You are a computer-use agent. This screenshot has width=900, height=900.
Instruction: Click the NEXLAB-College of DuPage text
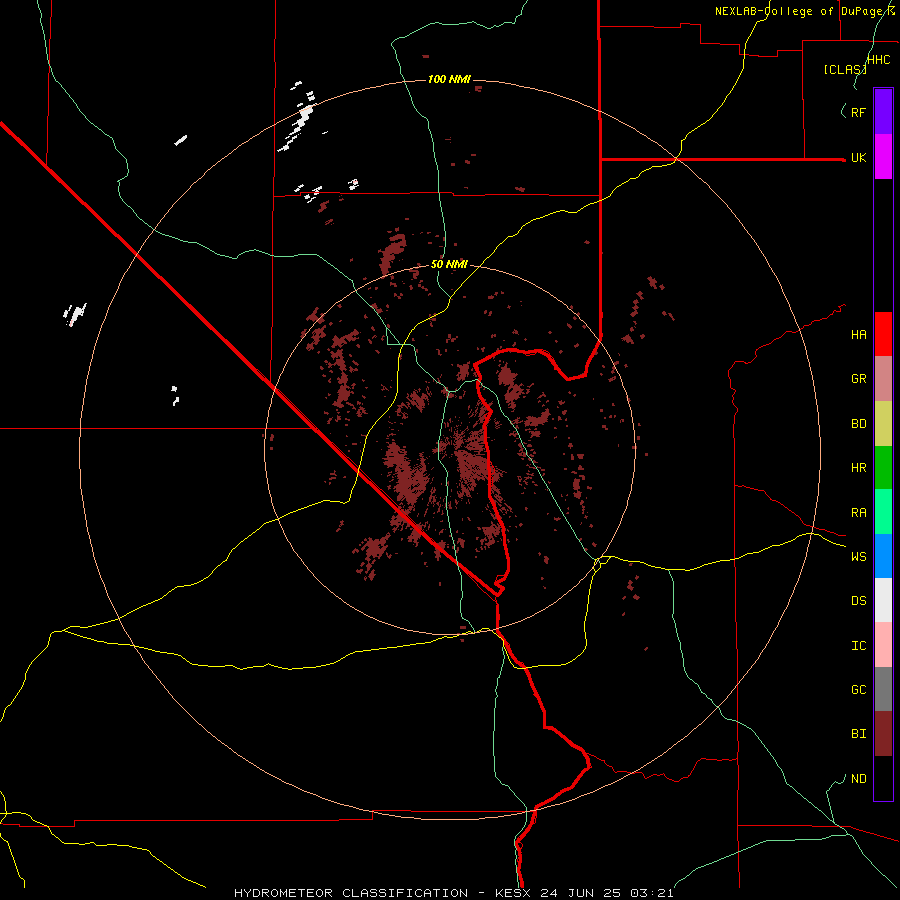800,11
